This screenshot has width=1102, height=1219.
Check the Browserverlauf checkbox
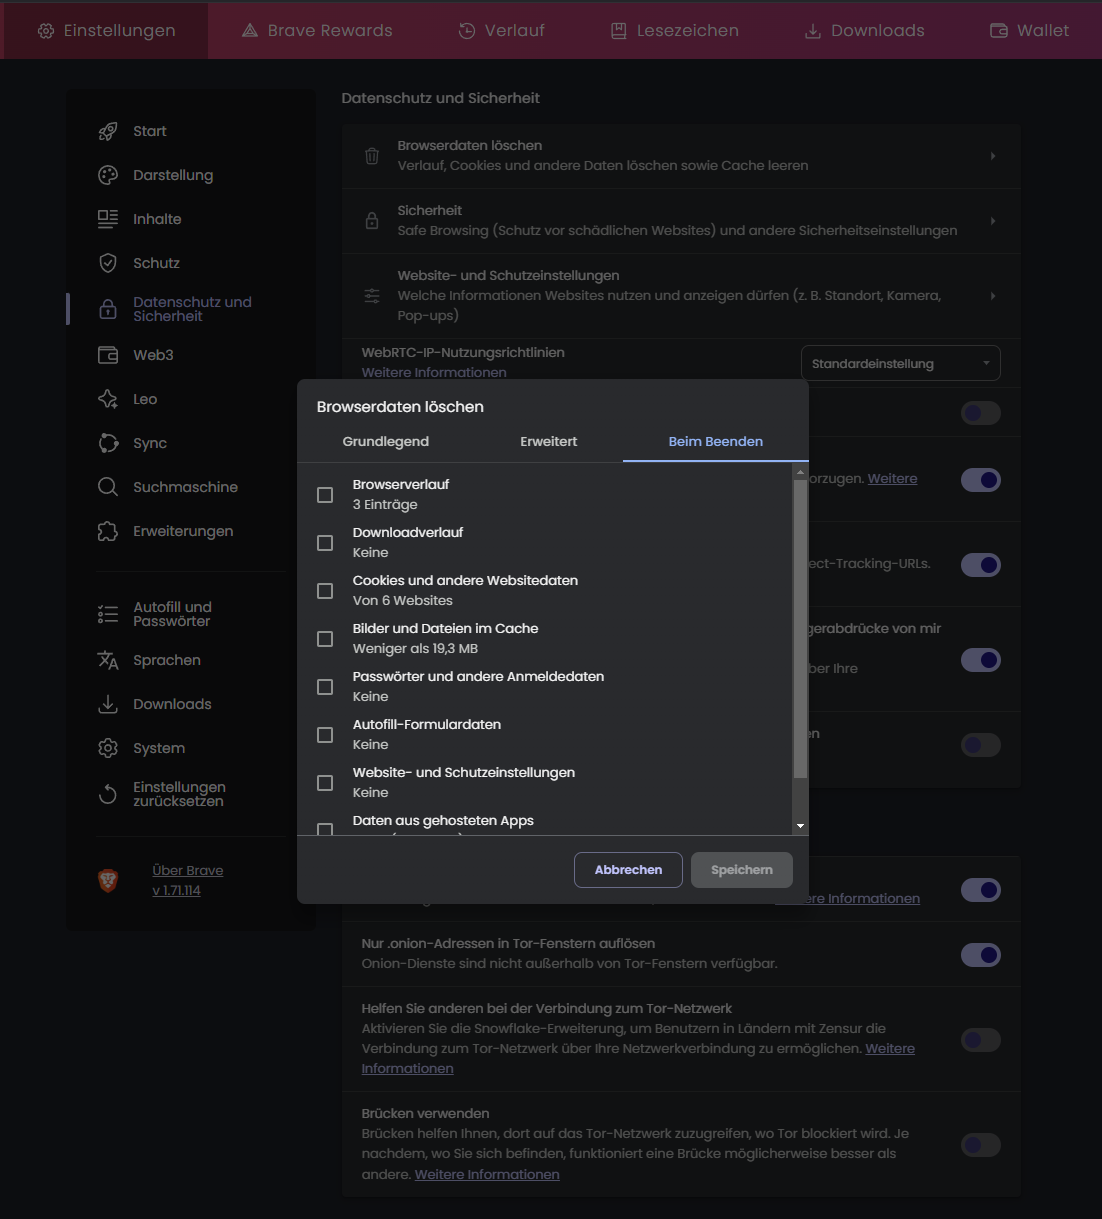[x=325, y=495]
